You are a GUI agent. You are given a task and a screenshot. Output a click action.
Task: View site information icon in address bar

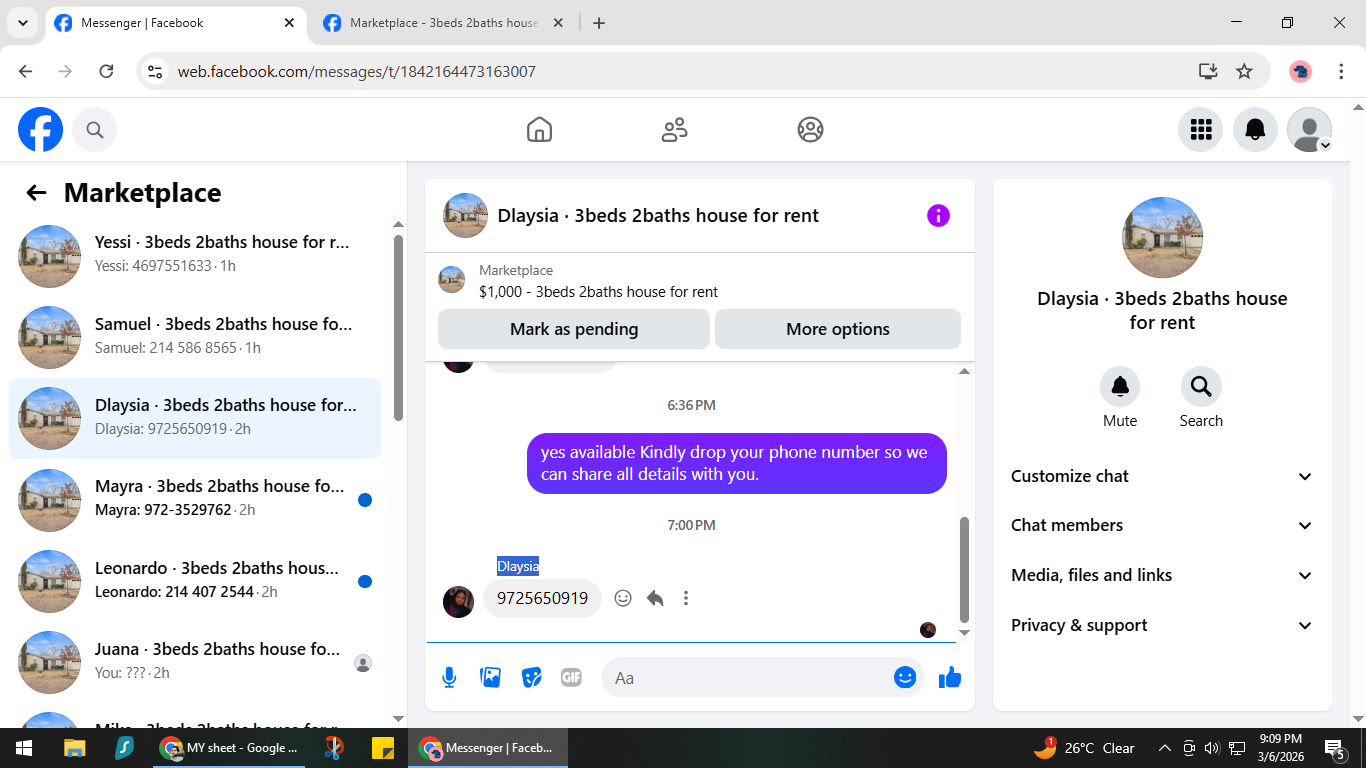click(x=155, y=71)
